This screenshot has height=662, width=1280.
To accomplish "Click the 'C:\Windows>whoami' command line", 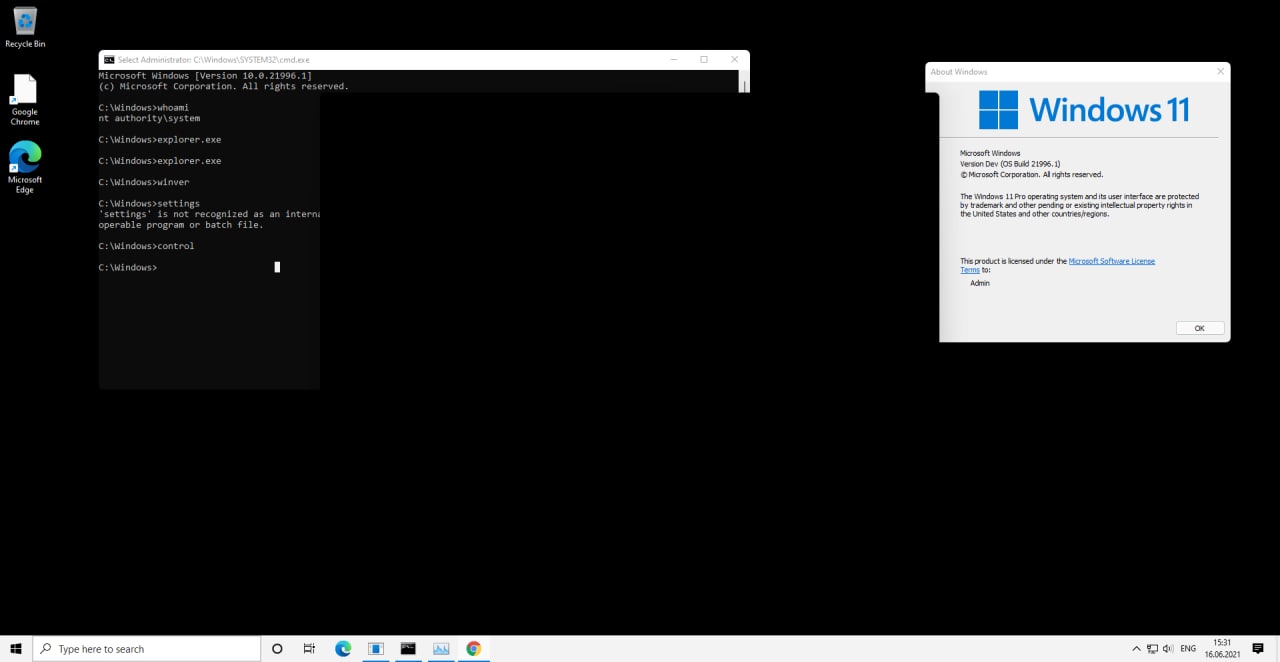I will click(x=144, y=107).
